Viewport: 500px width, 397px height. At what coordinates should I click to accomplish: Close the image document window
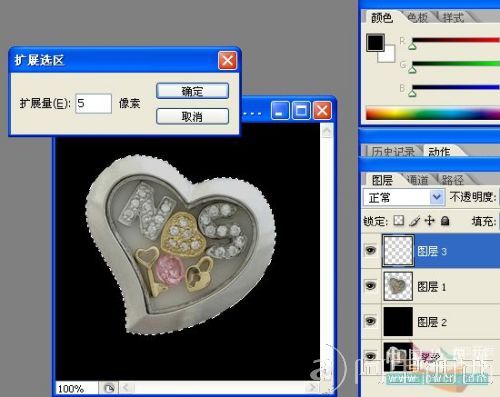click(322, 110)
